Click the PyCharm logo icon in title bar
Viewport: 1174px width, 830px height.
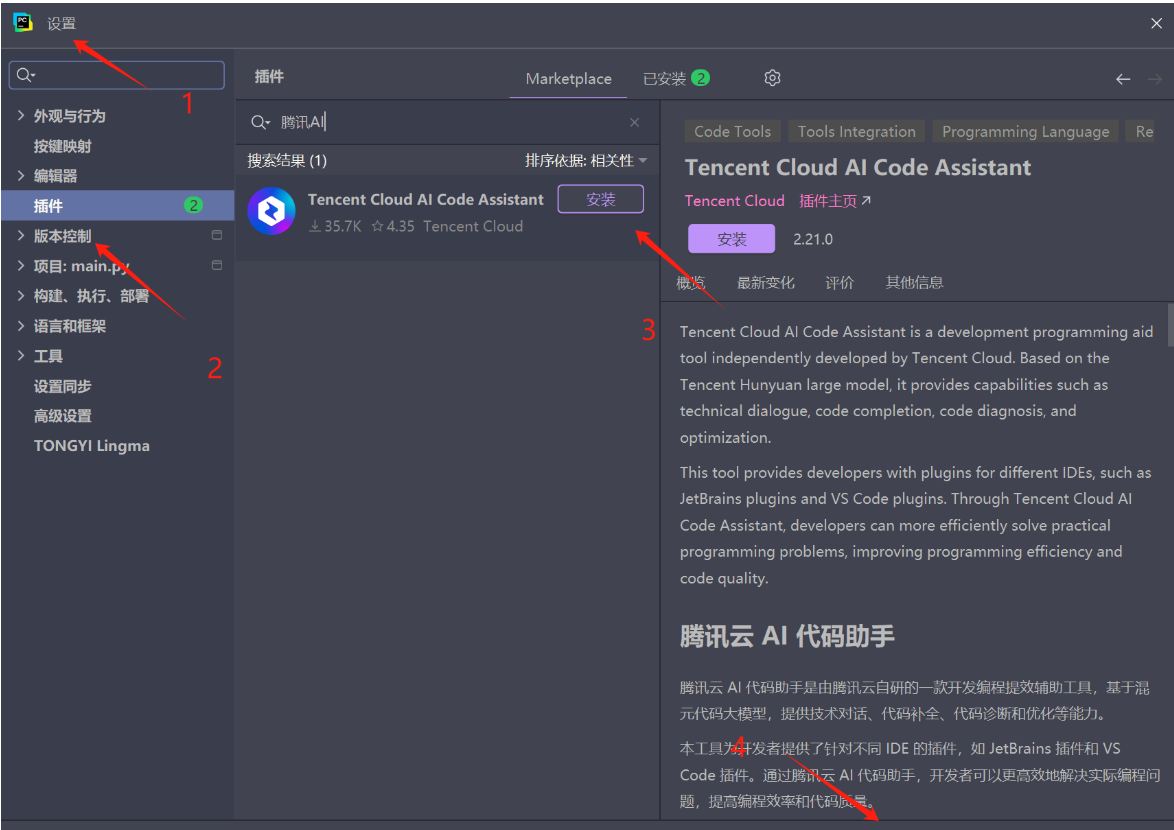23,22
